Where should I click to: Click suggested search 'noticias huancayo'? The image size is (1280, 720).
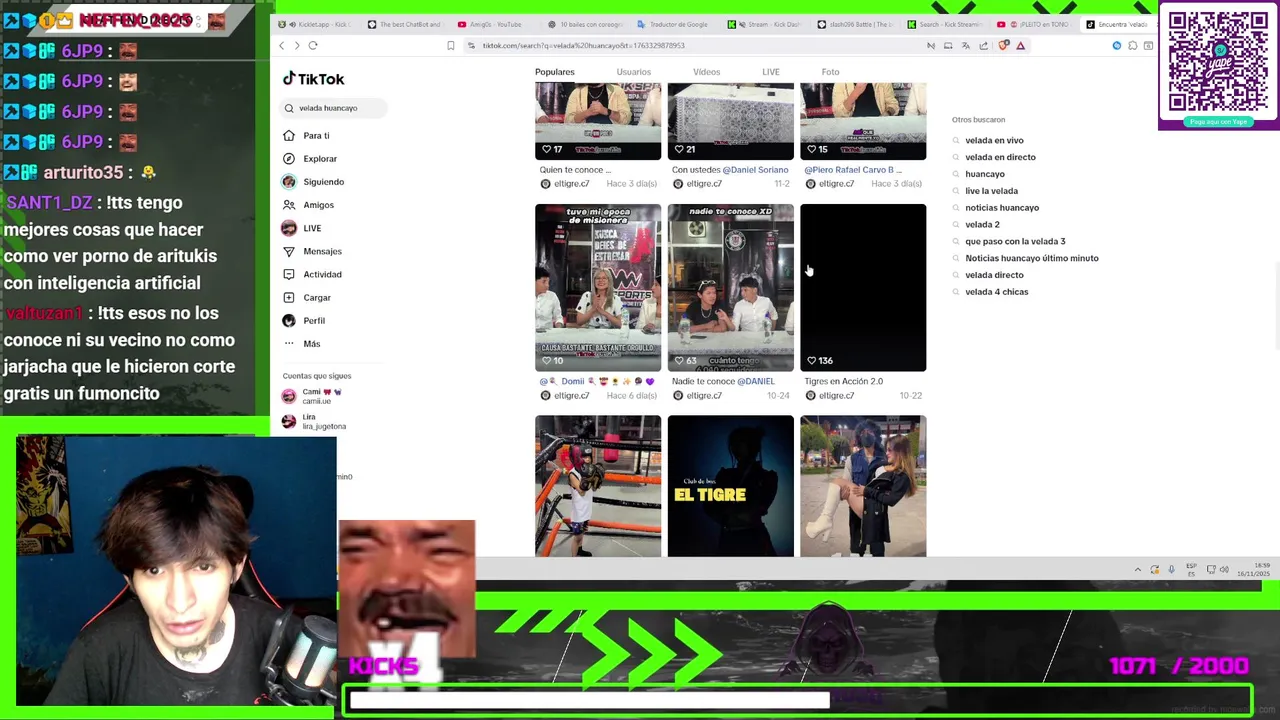[x=1002, y=208]
